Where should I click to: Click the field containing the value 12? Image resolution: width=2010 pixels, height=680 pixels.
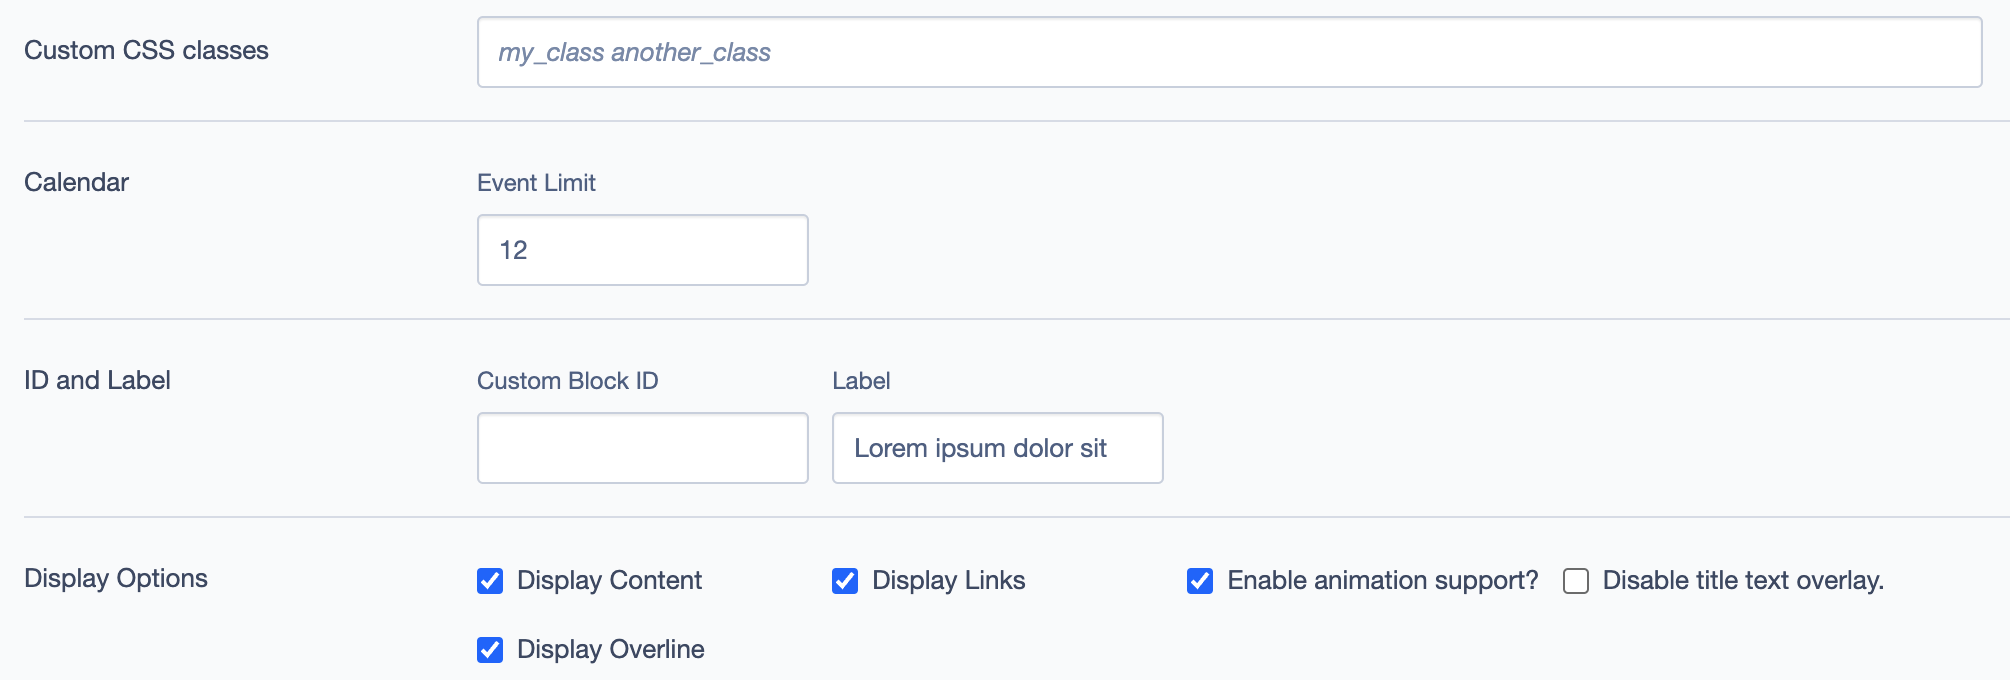click(642, 250)
